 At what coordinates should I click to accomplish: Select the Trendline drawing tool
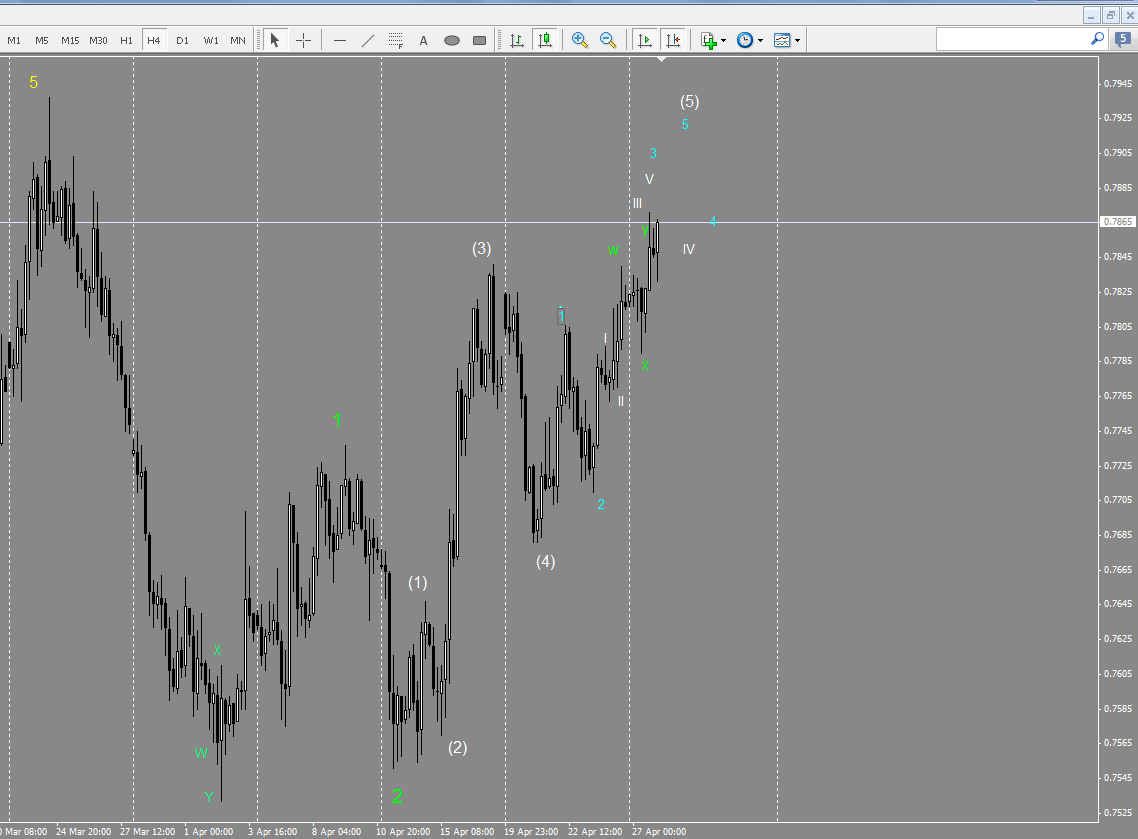368,40
